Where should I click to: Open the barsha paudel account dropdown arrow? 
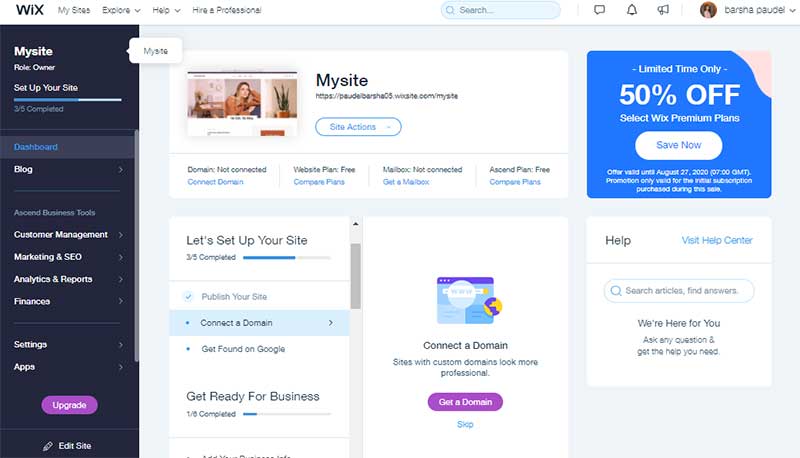(792, 10)
